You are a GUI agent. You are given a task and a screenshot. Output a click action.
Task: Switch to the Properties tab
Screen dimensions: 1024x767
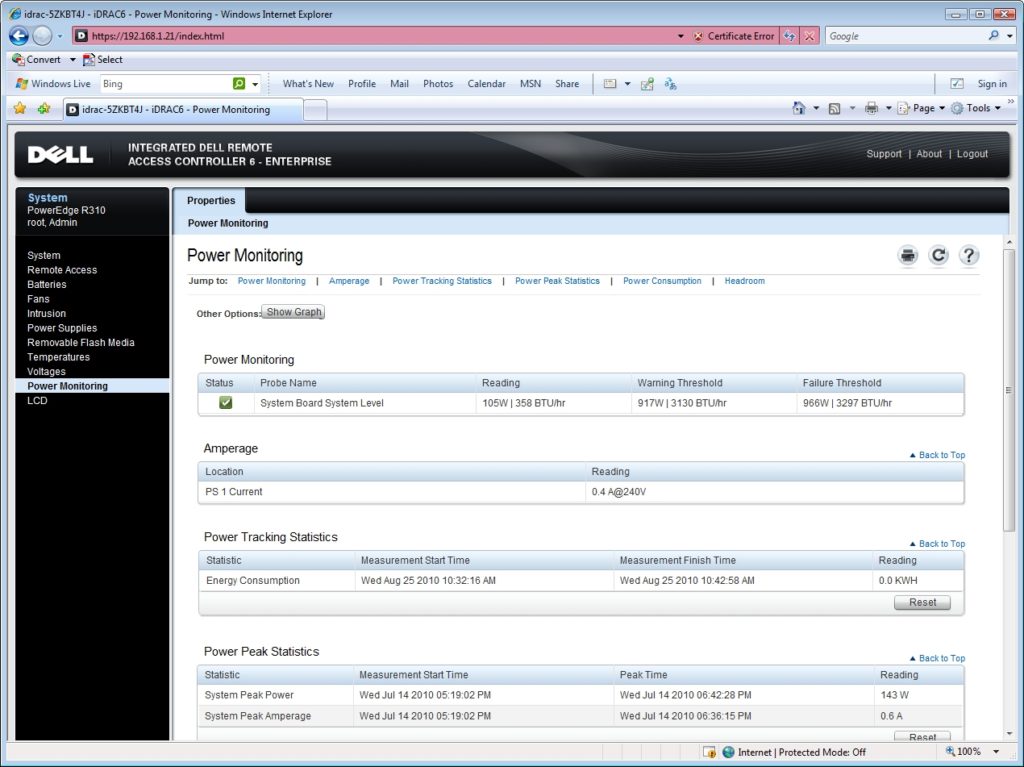point(210,200)
